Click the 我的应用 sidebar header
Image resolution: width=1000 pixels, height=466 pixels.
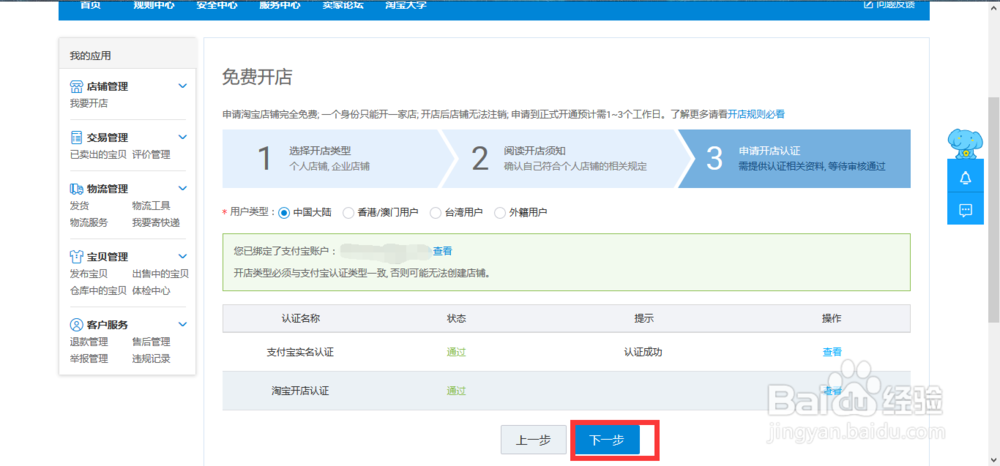click(x=90, y=56)
